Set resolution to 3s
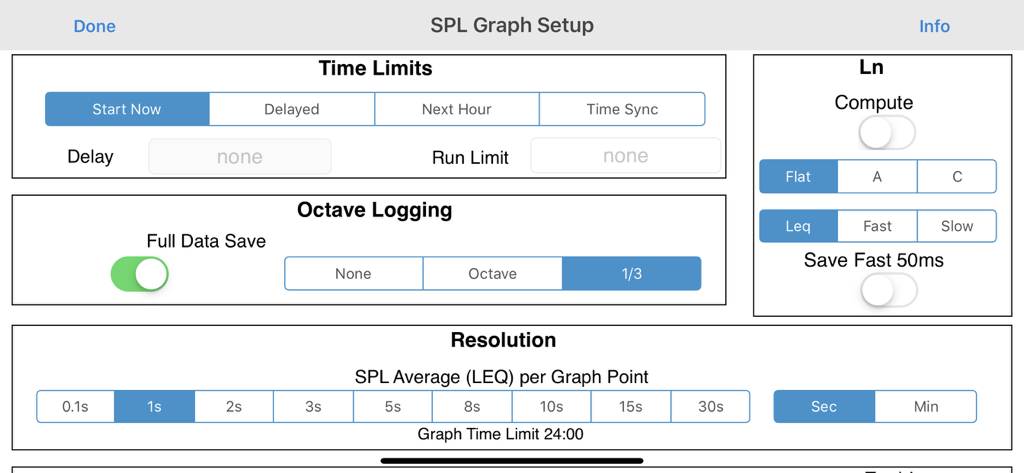 click(x=313, y=406)
